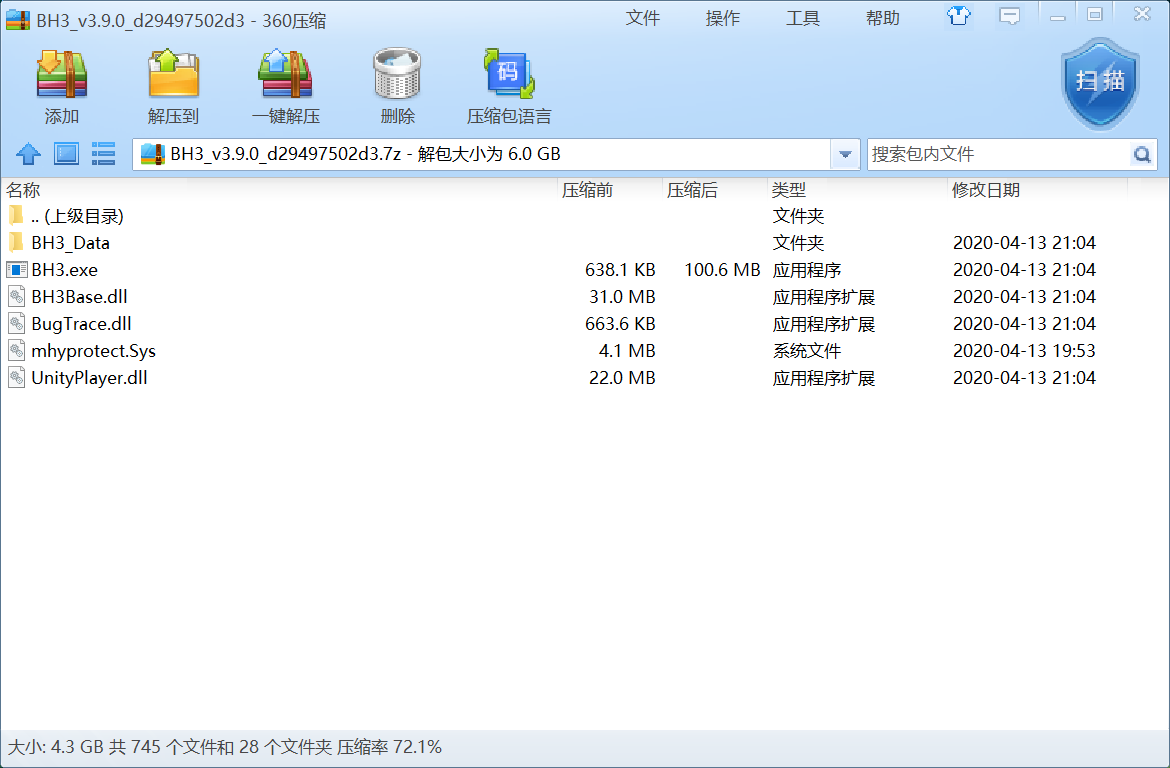Click the 添加 (Add) toolbar icon
1170x768 pixels.
pyautogui.click(x=61, y=75)
